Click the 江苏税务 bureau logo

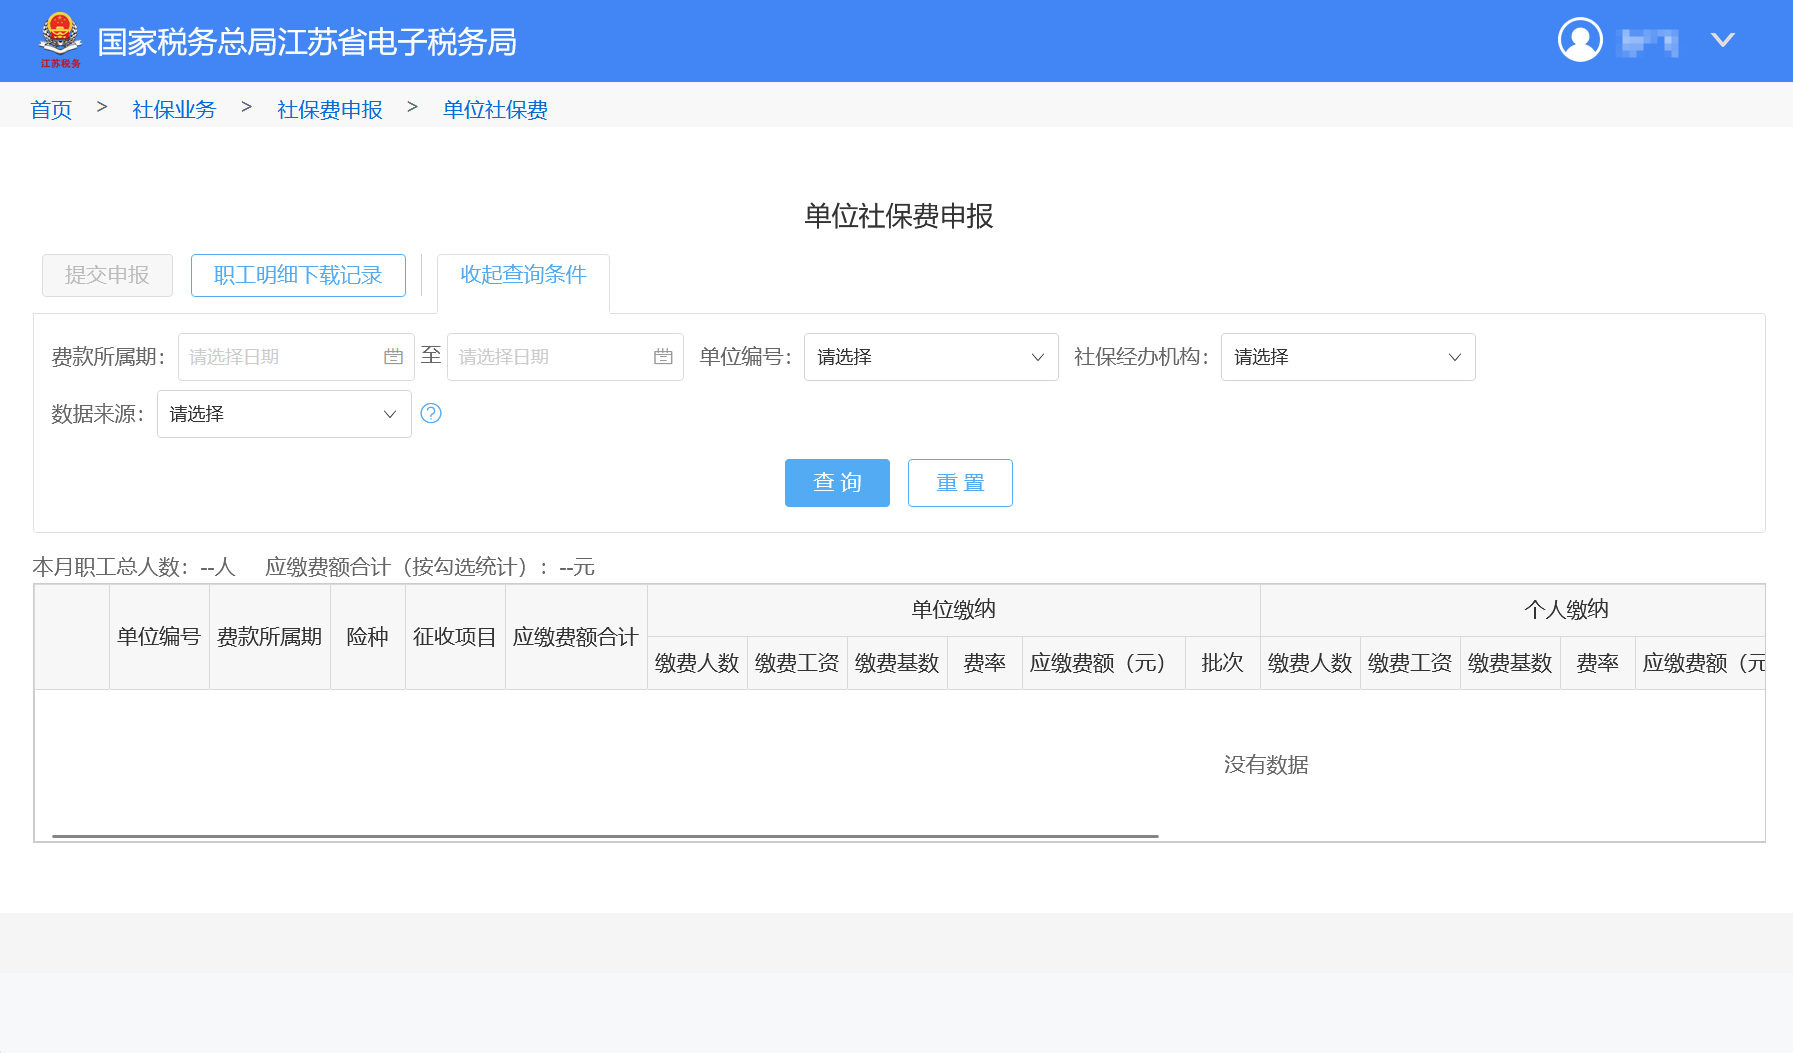pos(61,40)
